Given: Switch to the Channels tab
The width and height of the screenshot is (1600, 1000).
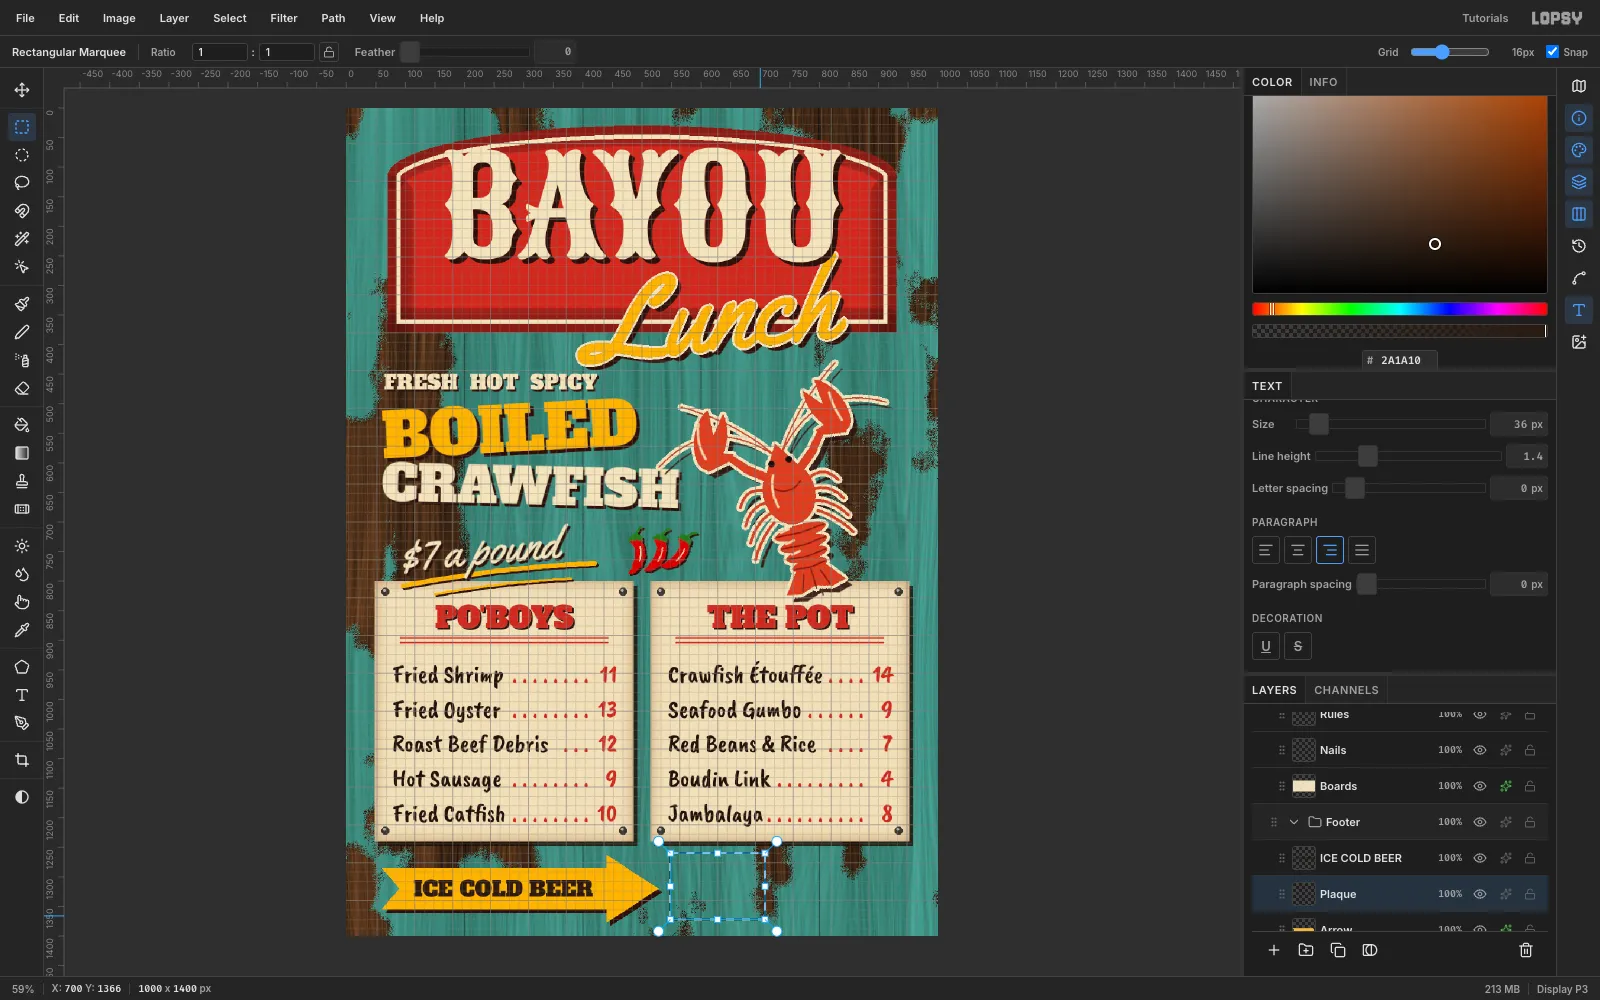Looking at the screenshot, I should 1346,690.
